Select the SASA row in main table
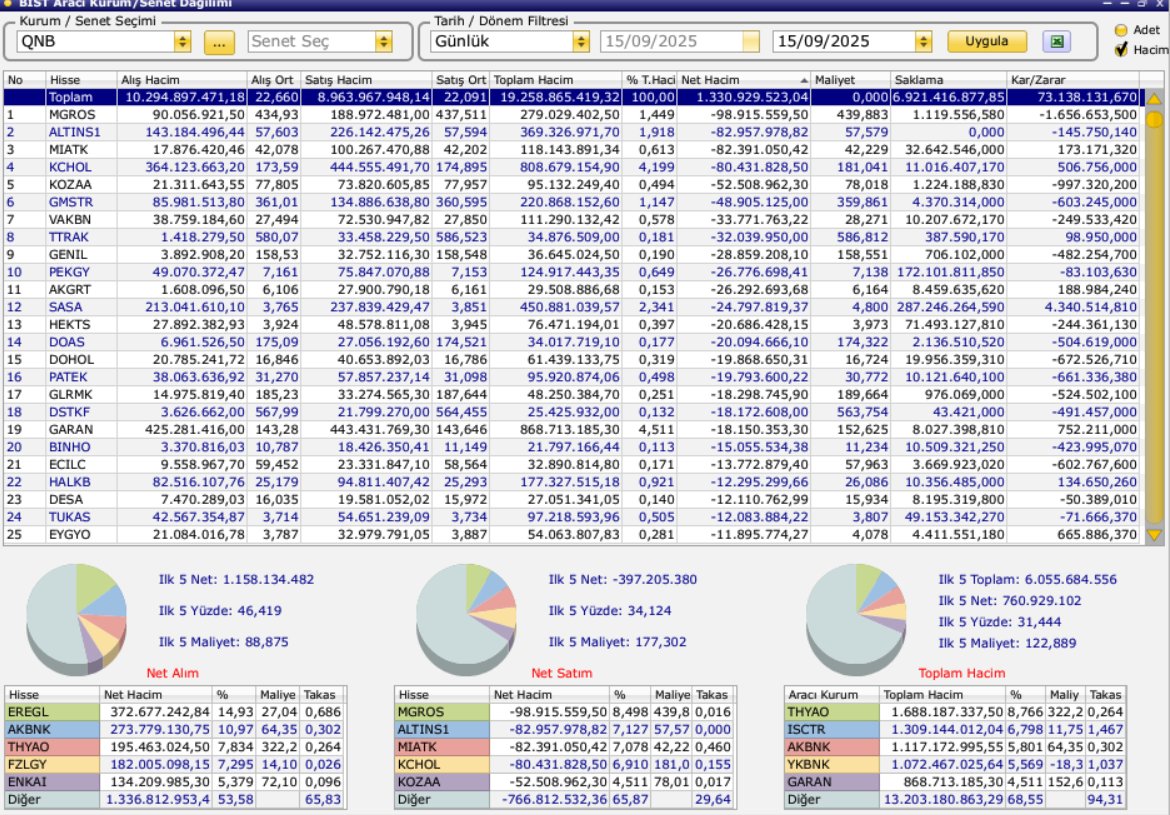This screenshot has width=1170, height=815. pos(572,307)
